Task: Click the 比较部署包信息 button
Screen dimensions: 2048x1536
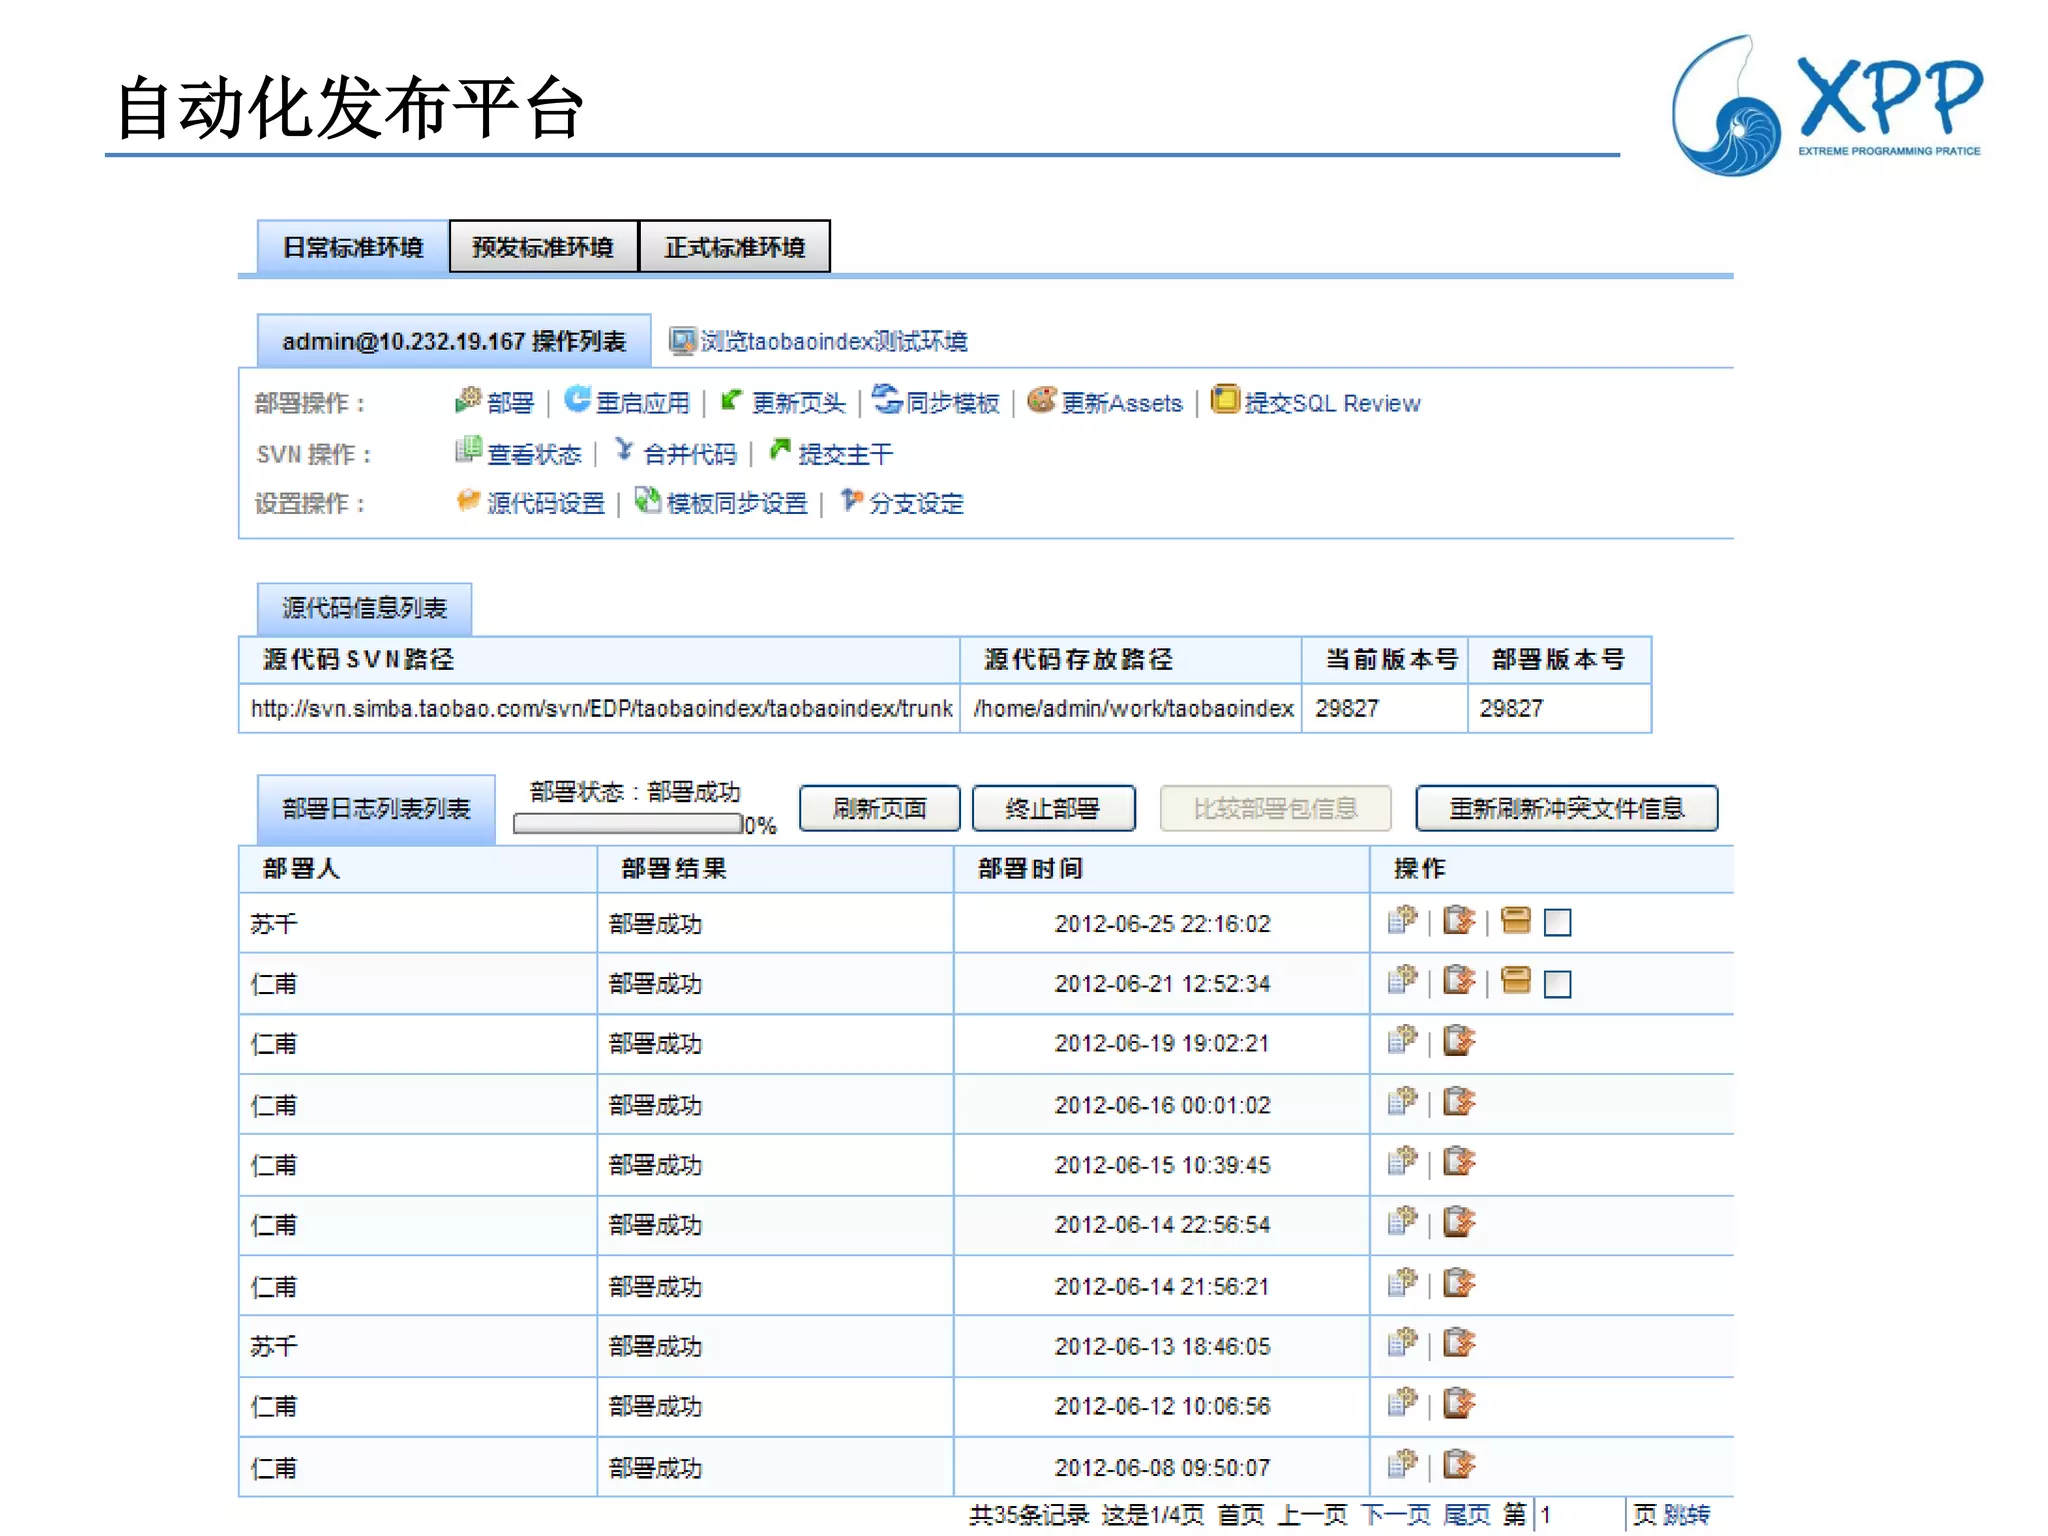Action: (x=1275, y=808)
